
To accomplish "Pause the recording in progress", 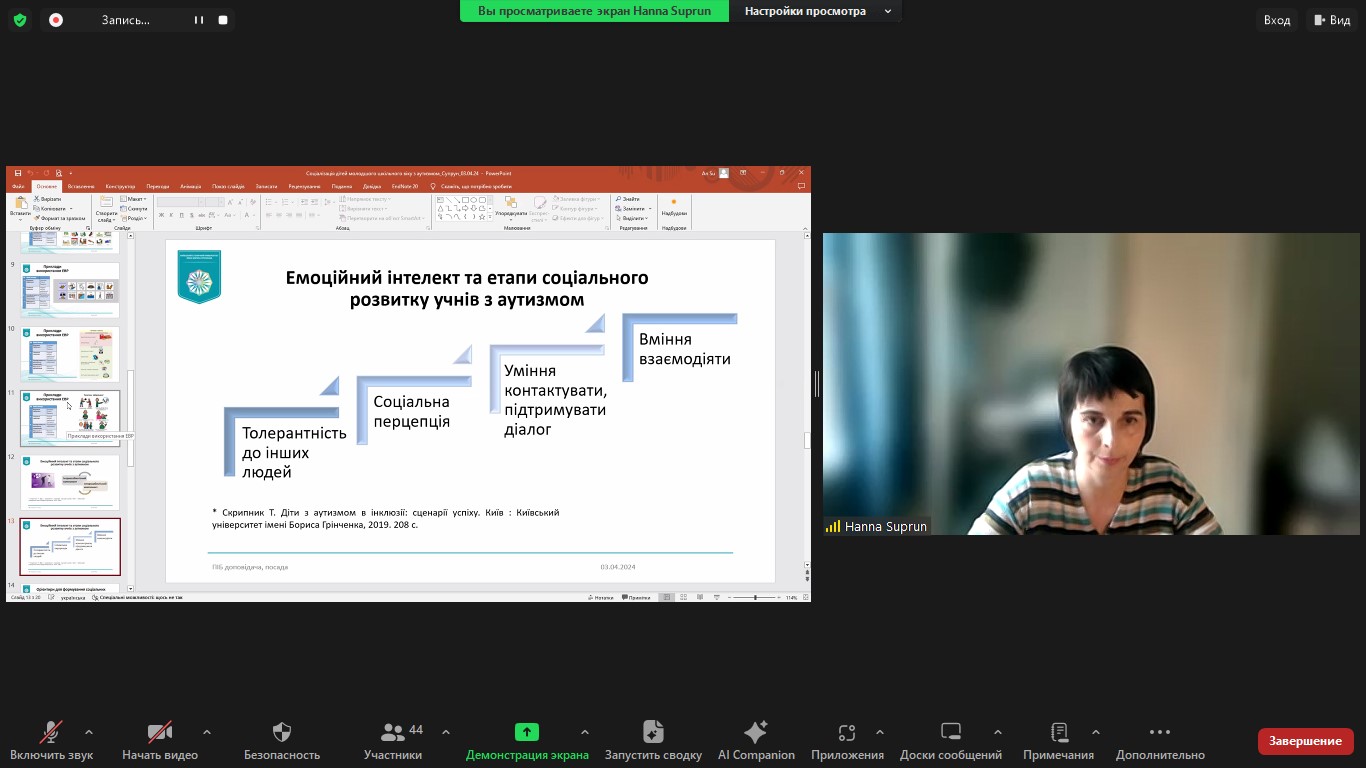I will (x=199, y=20).
